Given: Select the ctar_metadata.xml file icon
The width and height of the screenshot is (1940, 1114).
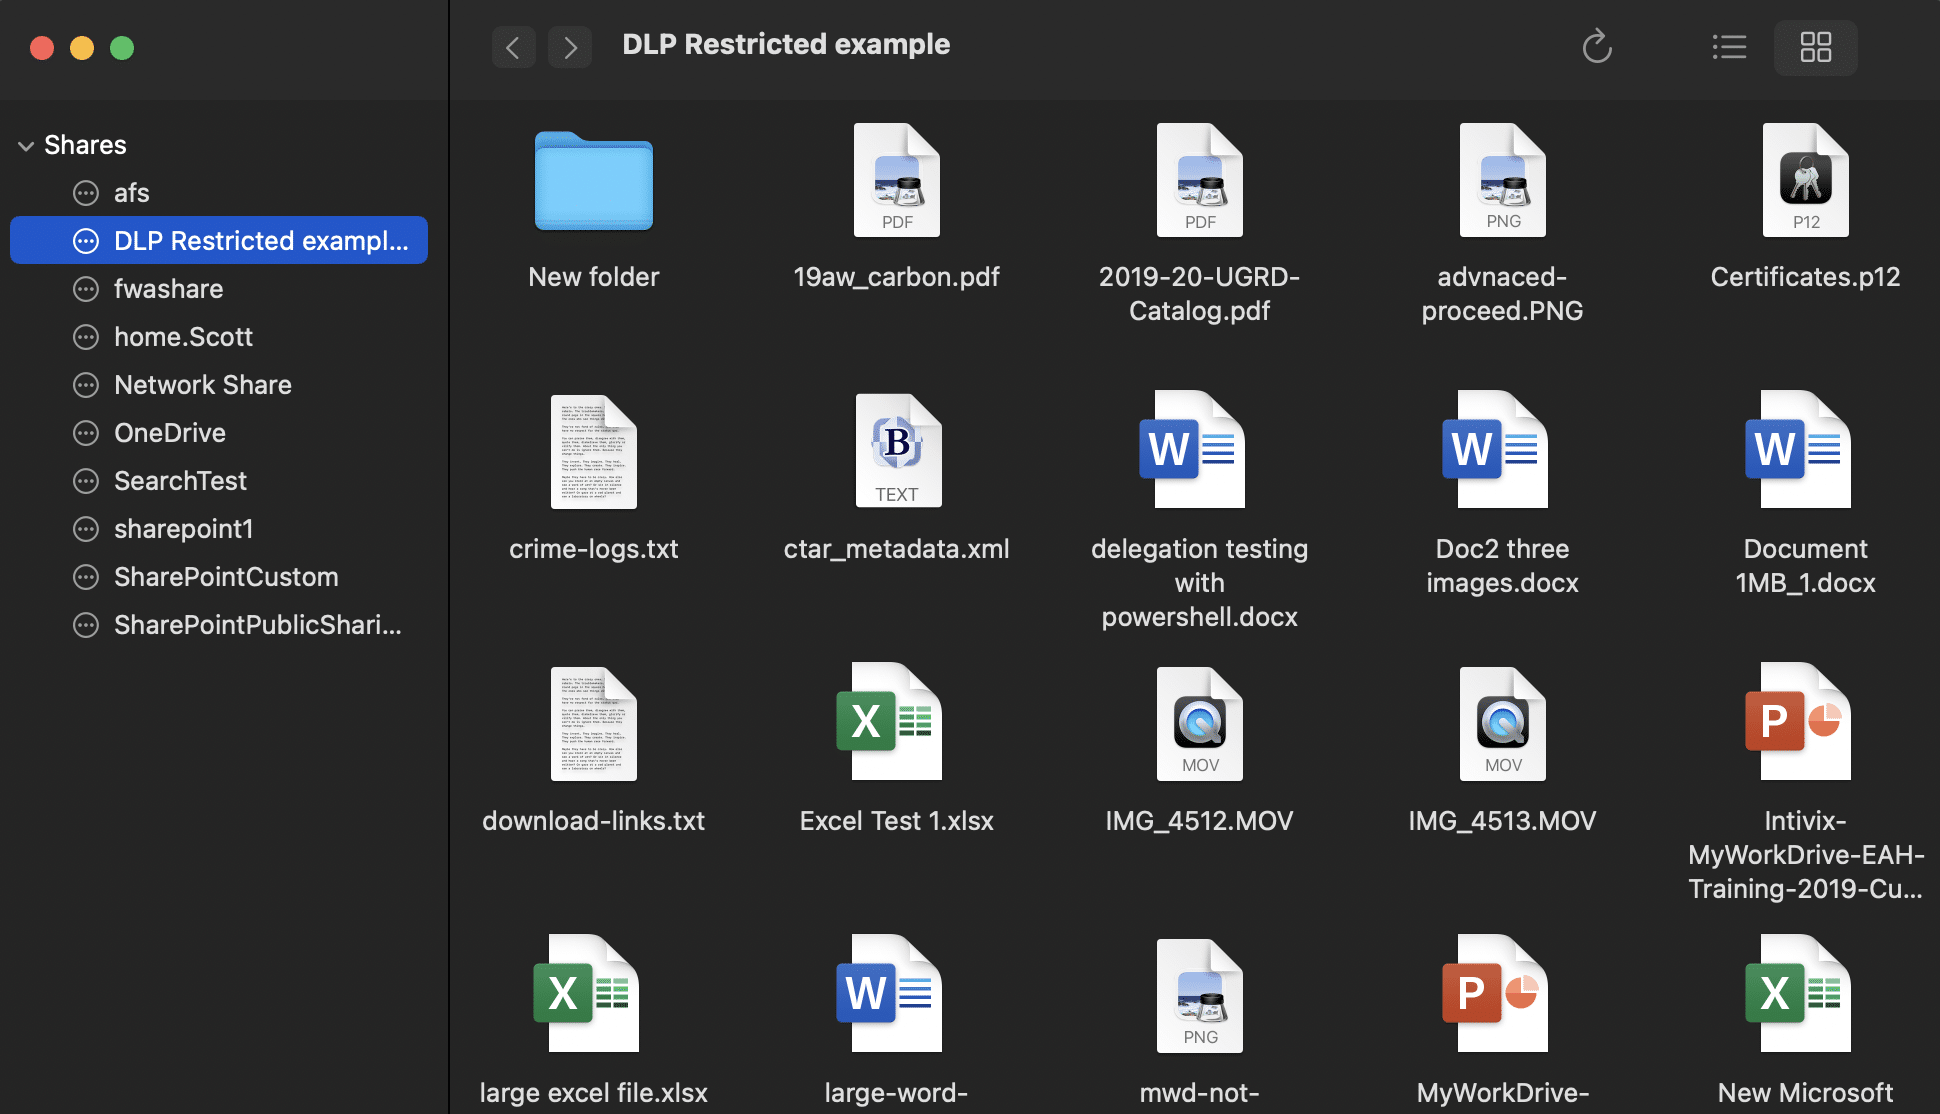Looking at the screenshot, I should (896, 451).
